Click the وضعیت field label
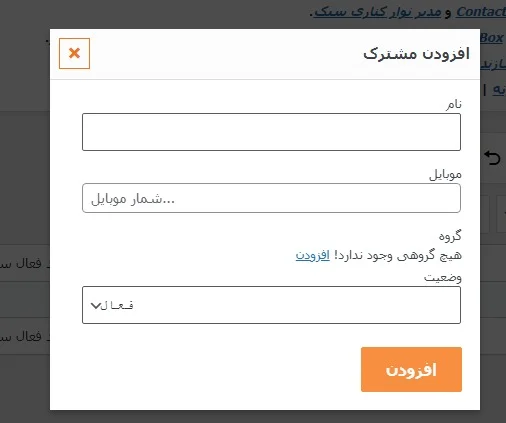Image resolution: width=506 pixels, height=423 pixels. pyautogui.click(x=443, y=277)
